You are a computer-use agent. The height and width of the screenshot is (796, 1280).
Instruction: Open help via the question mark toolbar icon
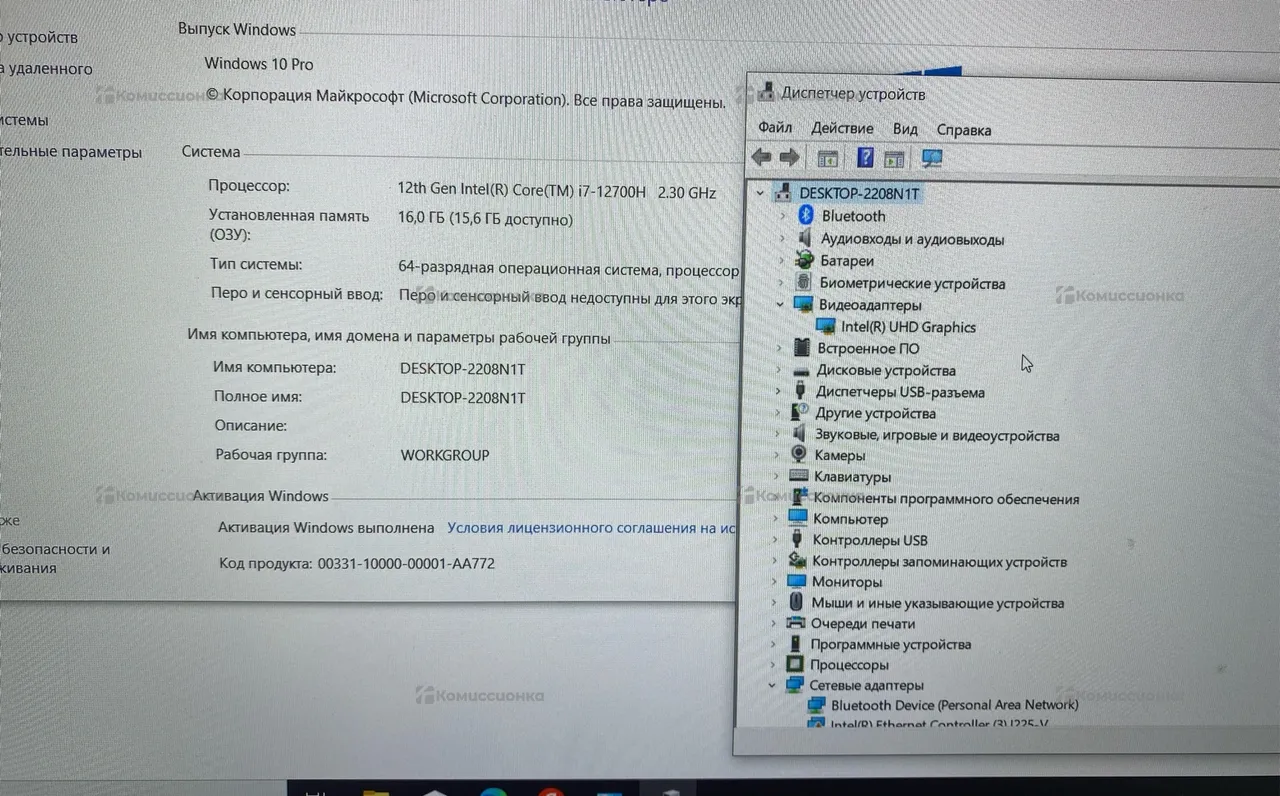pos(865,158)
